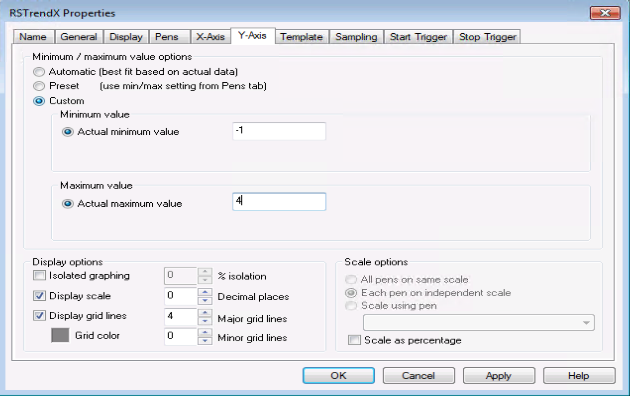Toggle Display grid lines checkbox
Image resolution: width=630 pixels, height=396 pixels.
(x=39, y=316)
